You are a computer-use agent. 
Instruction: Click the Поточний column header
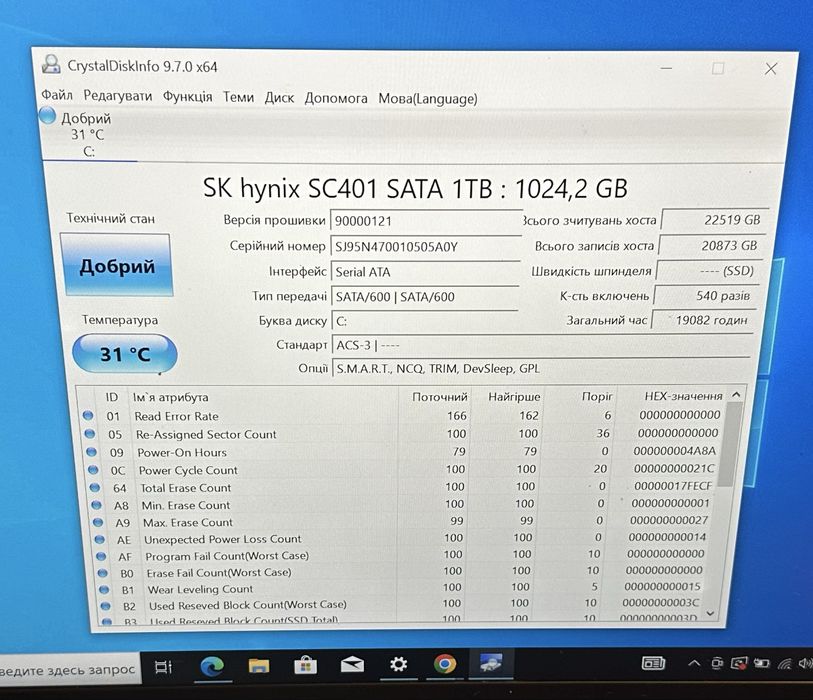pos(440,397)
